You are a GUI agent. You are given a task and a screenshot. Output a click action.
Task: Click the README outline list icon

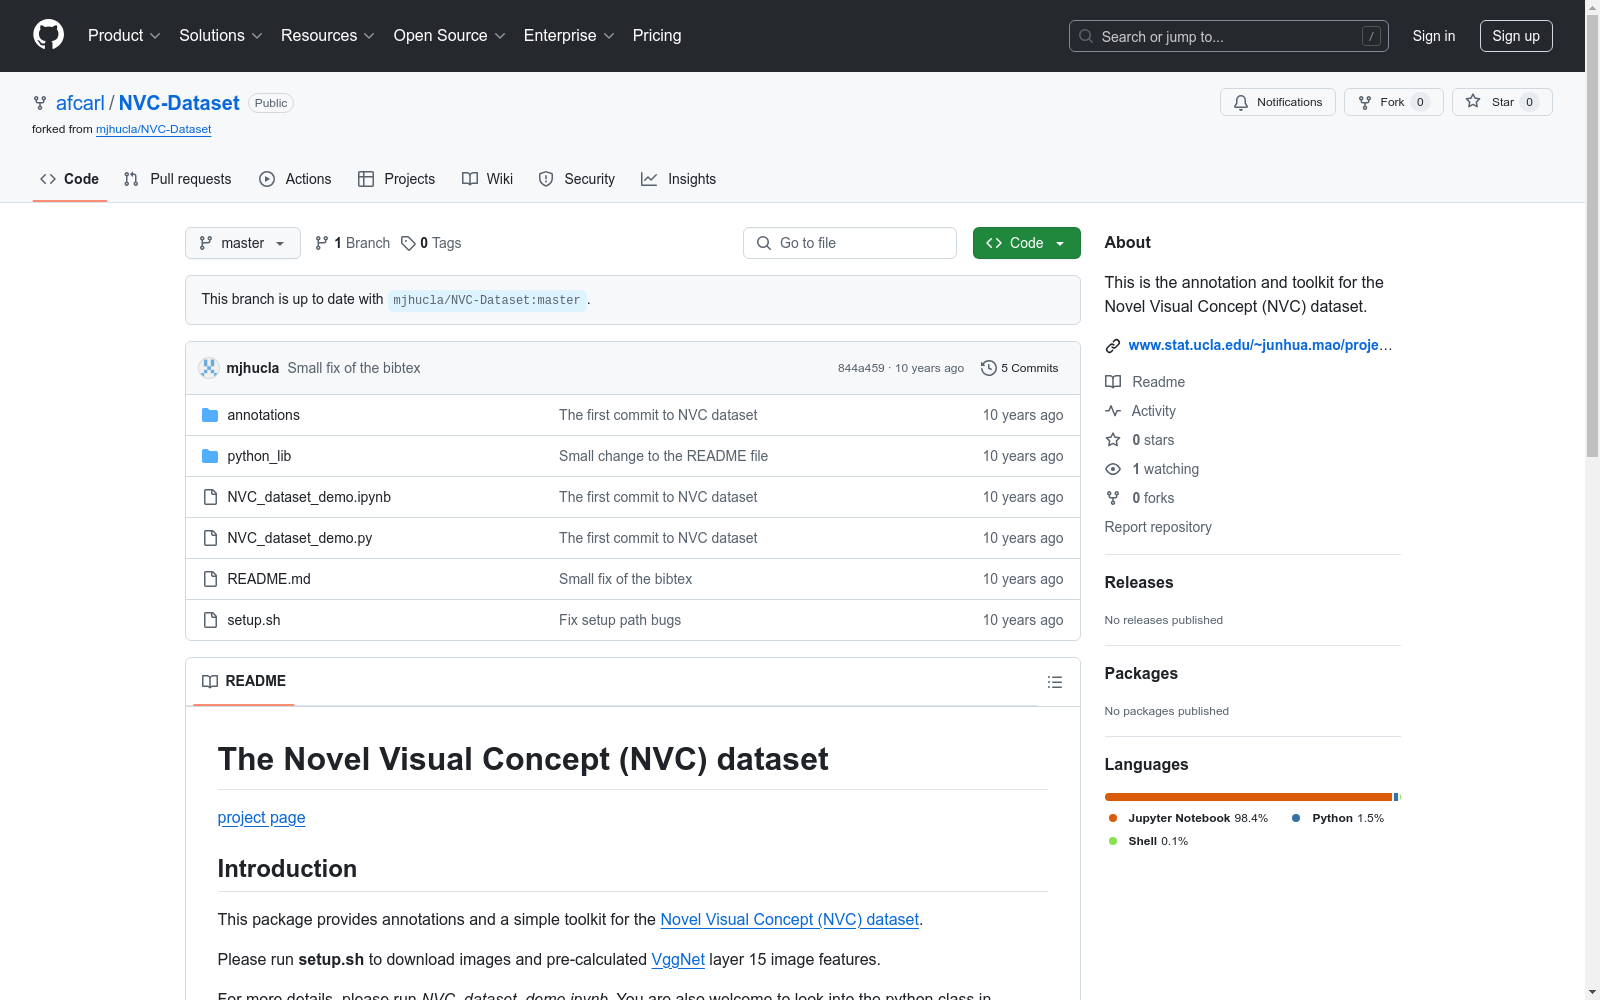pos(1054,682)
